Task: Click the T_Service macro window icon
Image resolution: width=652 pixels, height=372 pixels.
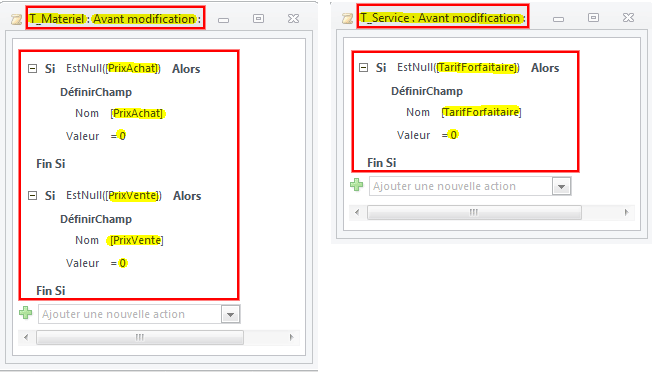Action: (x=347, y=18)
